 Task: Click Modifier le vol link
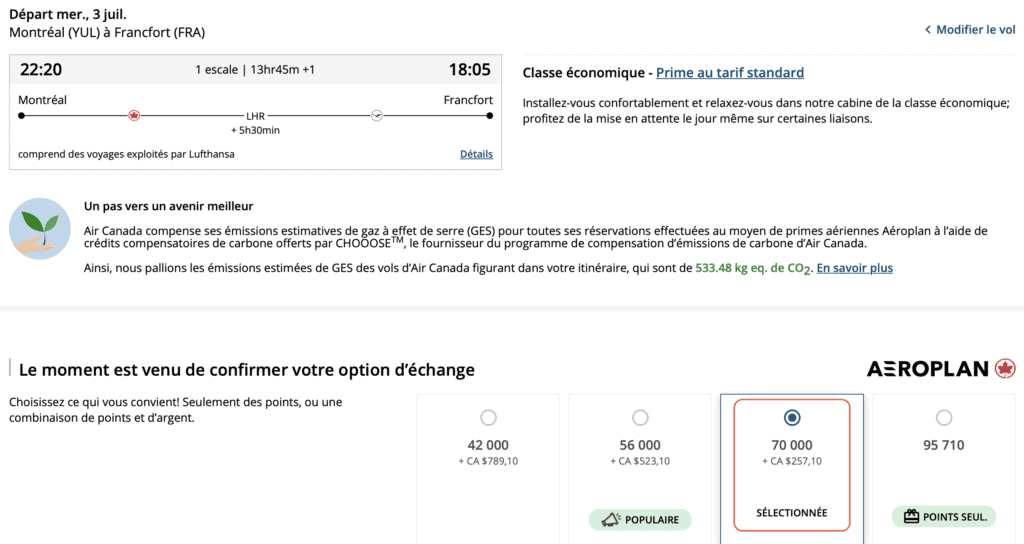(975, 30)
